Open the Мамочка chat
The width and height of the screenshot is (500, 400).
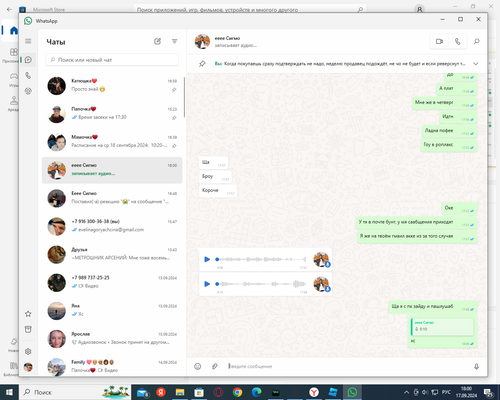pyautogui.click(x=112, y=142)
